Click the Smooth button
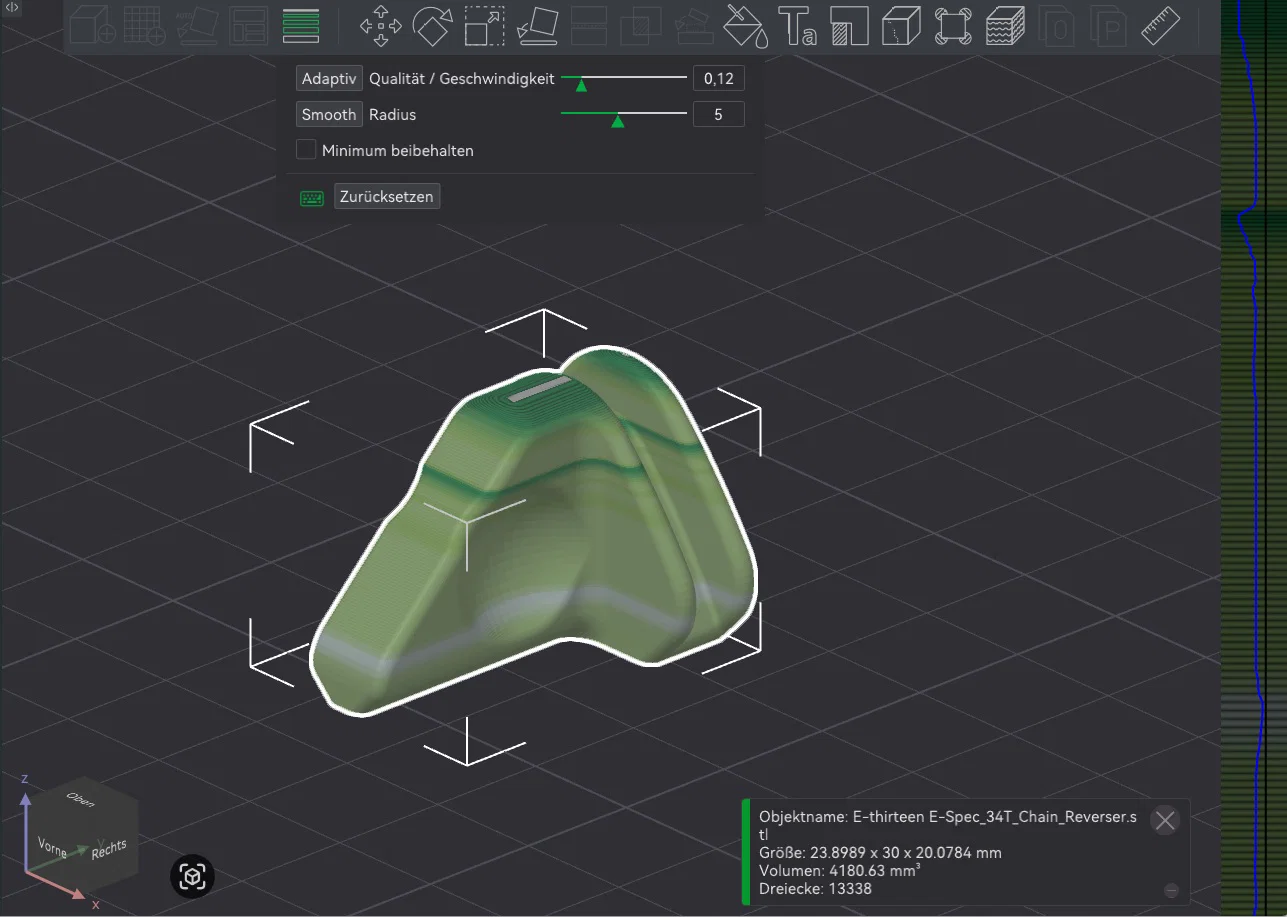The height and width of the screenshot is (917, 1287). tap(329, 115)
